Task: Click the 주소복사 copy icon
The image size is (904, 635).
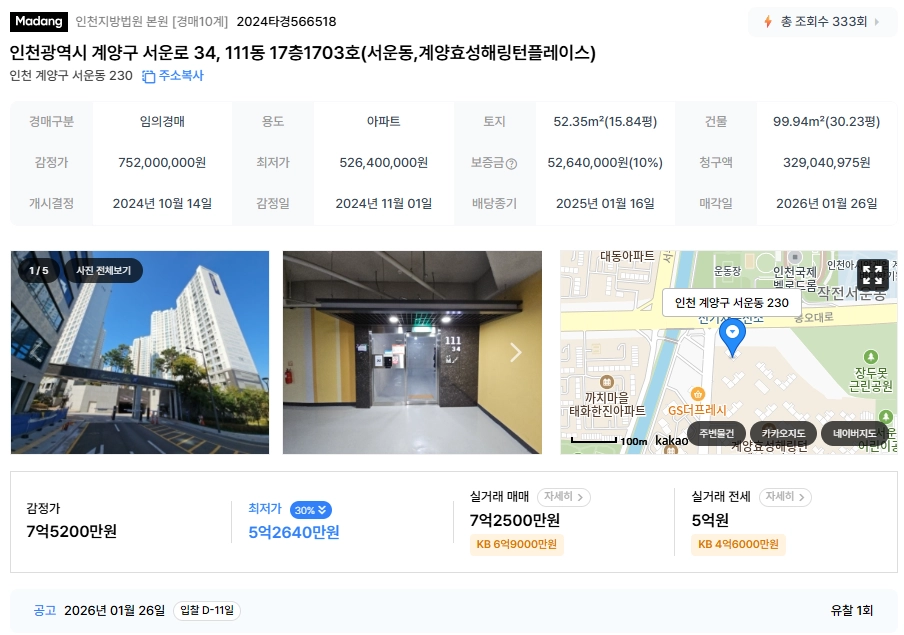Action: coord(149,76)
